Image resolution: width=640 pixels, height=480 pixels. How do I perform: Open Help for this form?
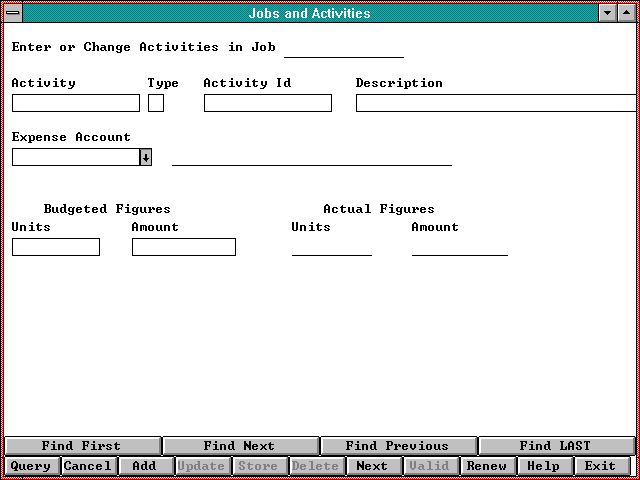tap(543, 466)
